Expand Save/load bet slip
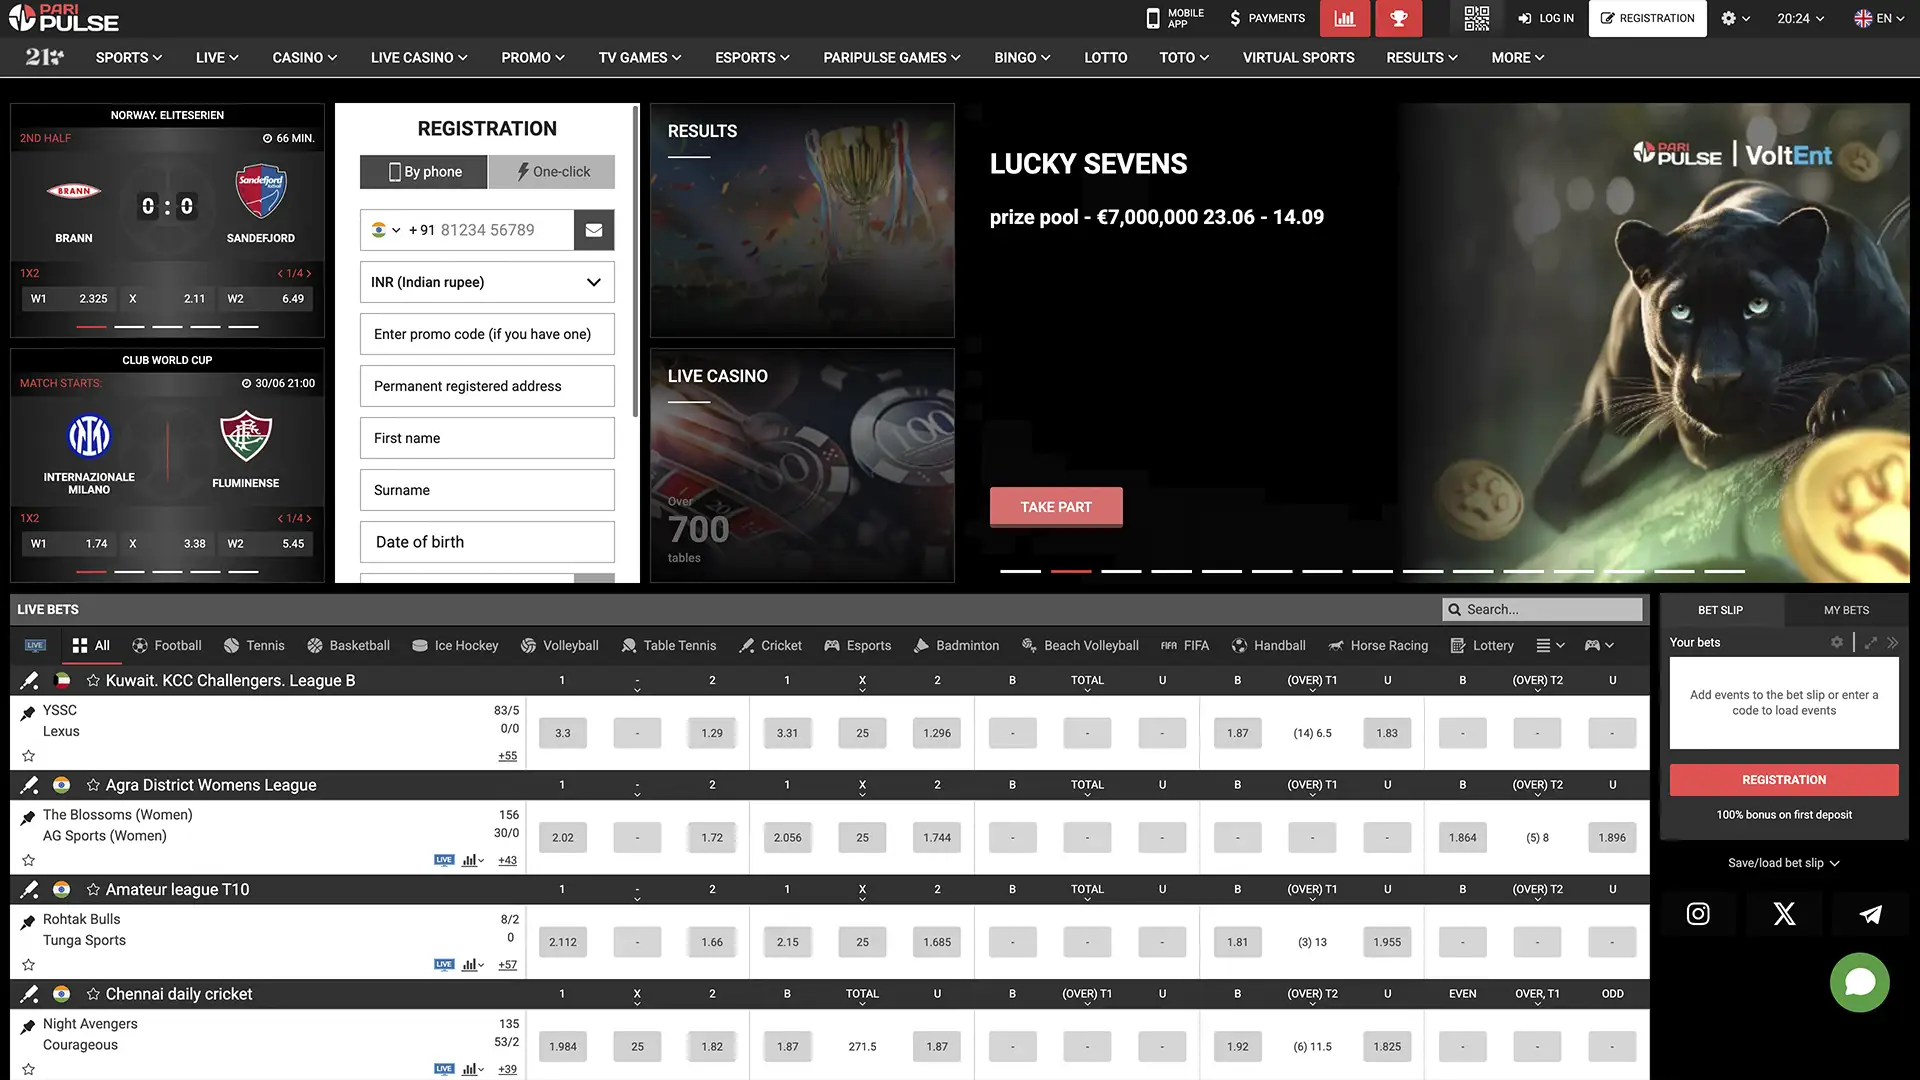 pyautogui.click(x=1784, y=863)
